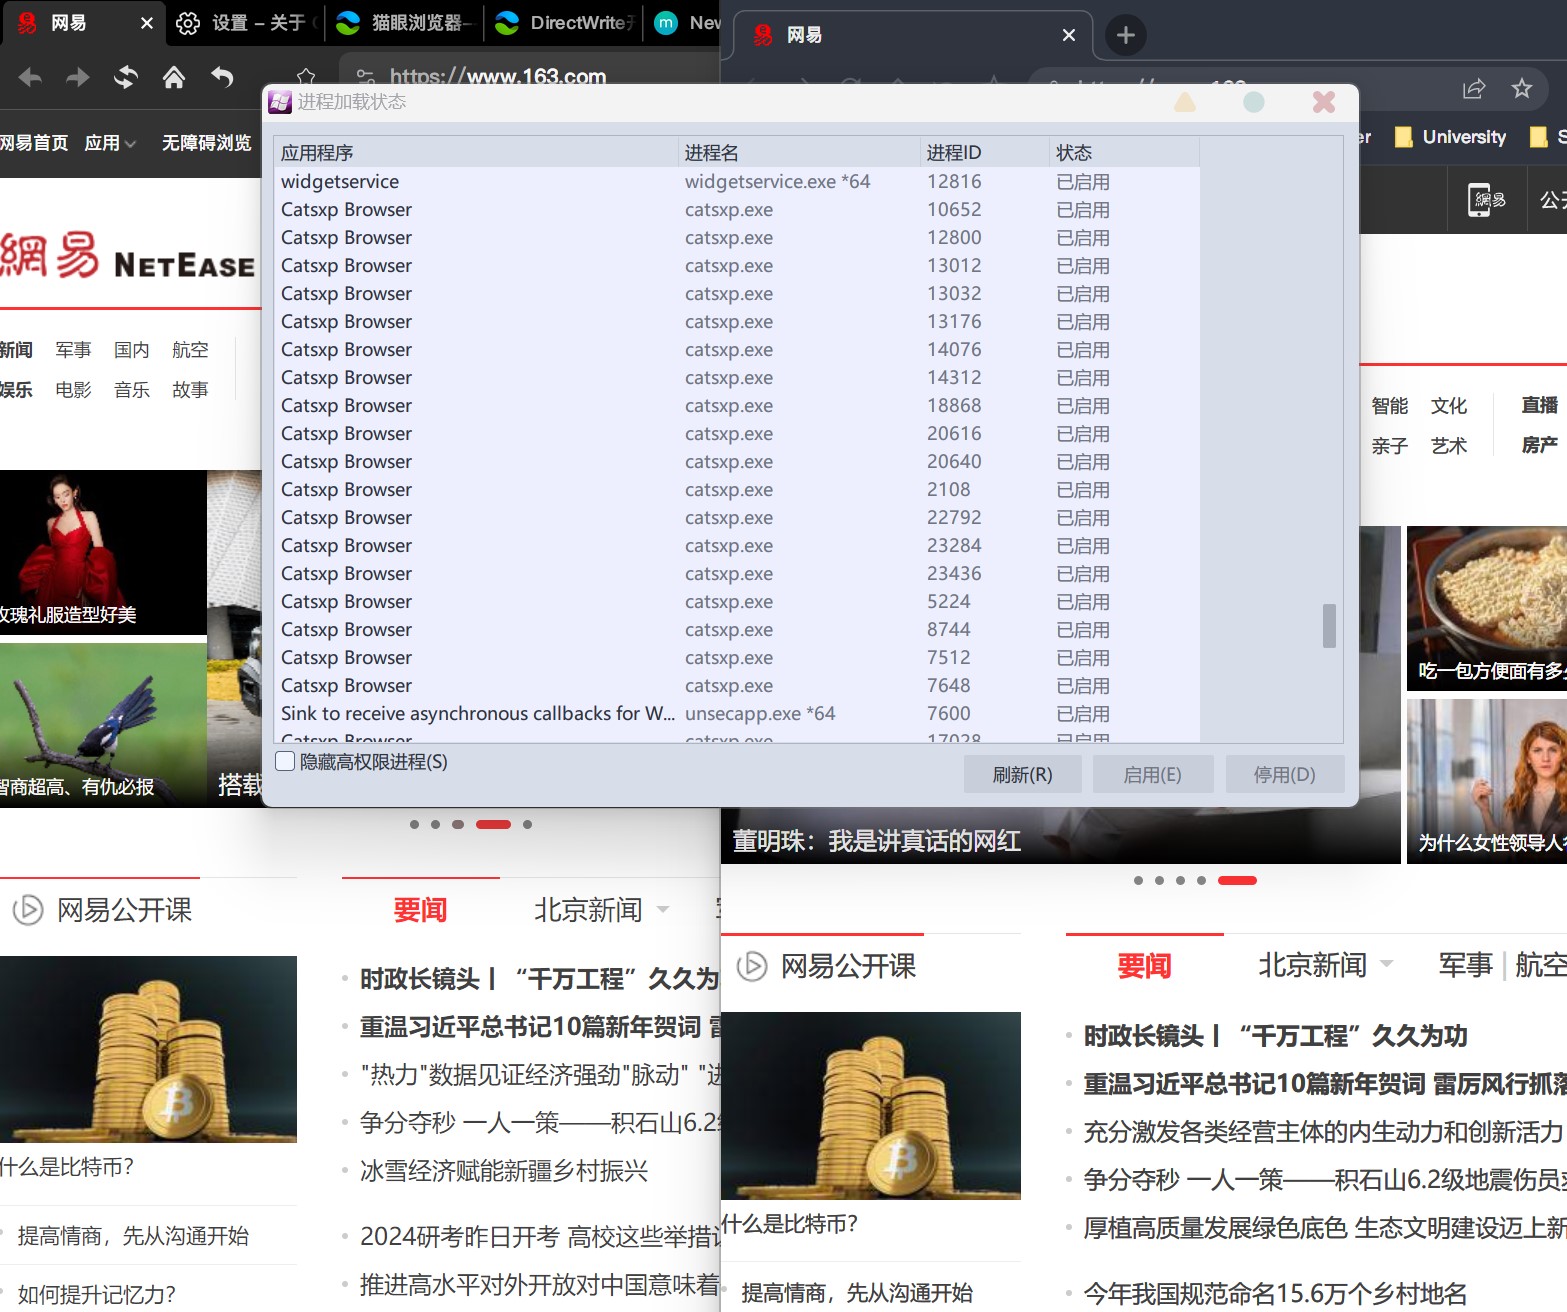Select process row with ID 2108
Screen dimensions: 1567x1312
[737, 489]
